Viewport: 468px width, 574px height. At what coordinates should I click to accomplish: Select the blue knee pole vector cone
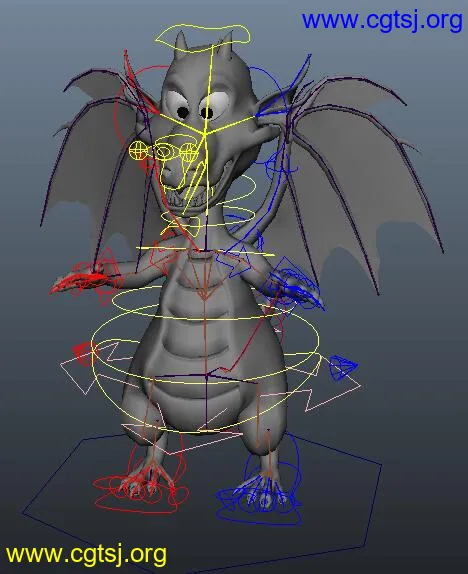[342, 367]
